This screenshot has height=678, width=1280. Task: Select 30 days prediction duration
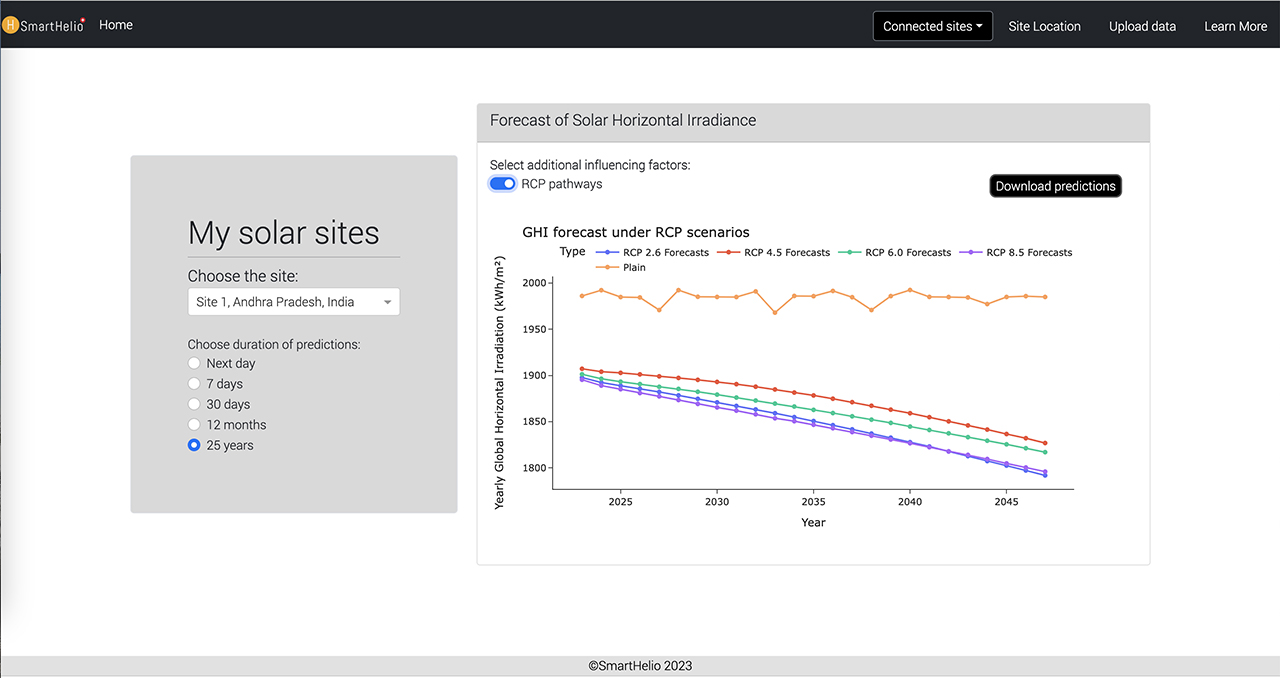click(x=194, y=405)
